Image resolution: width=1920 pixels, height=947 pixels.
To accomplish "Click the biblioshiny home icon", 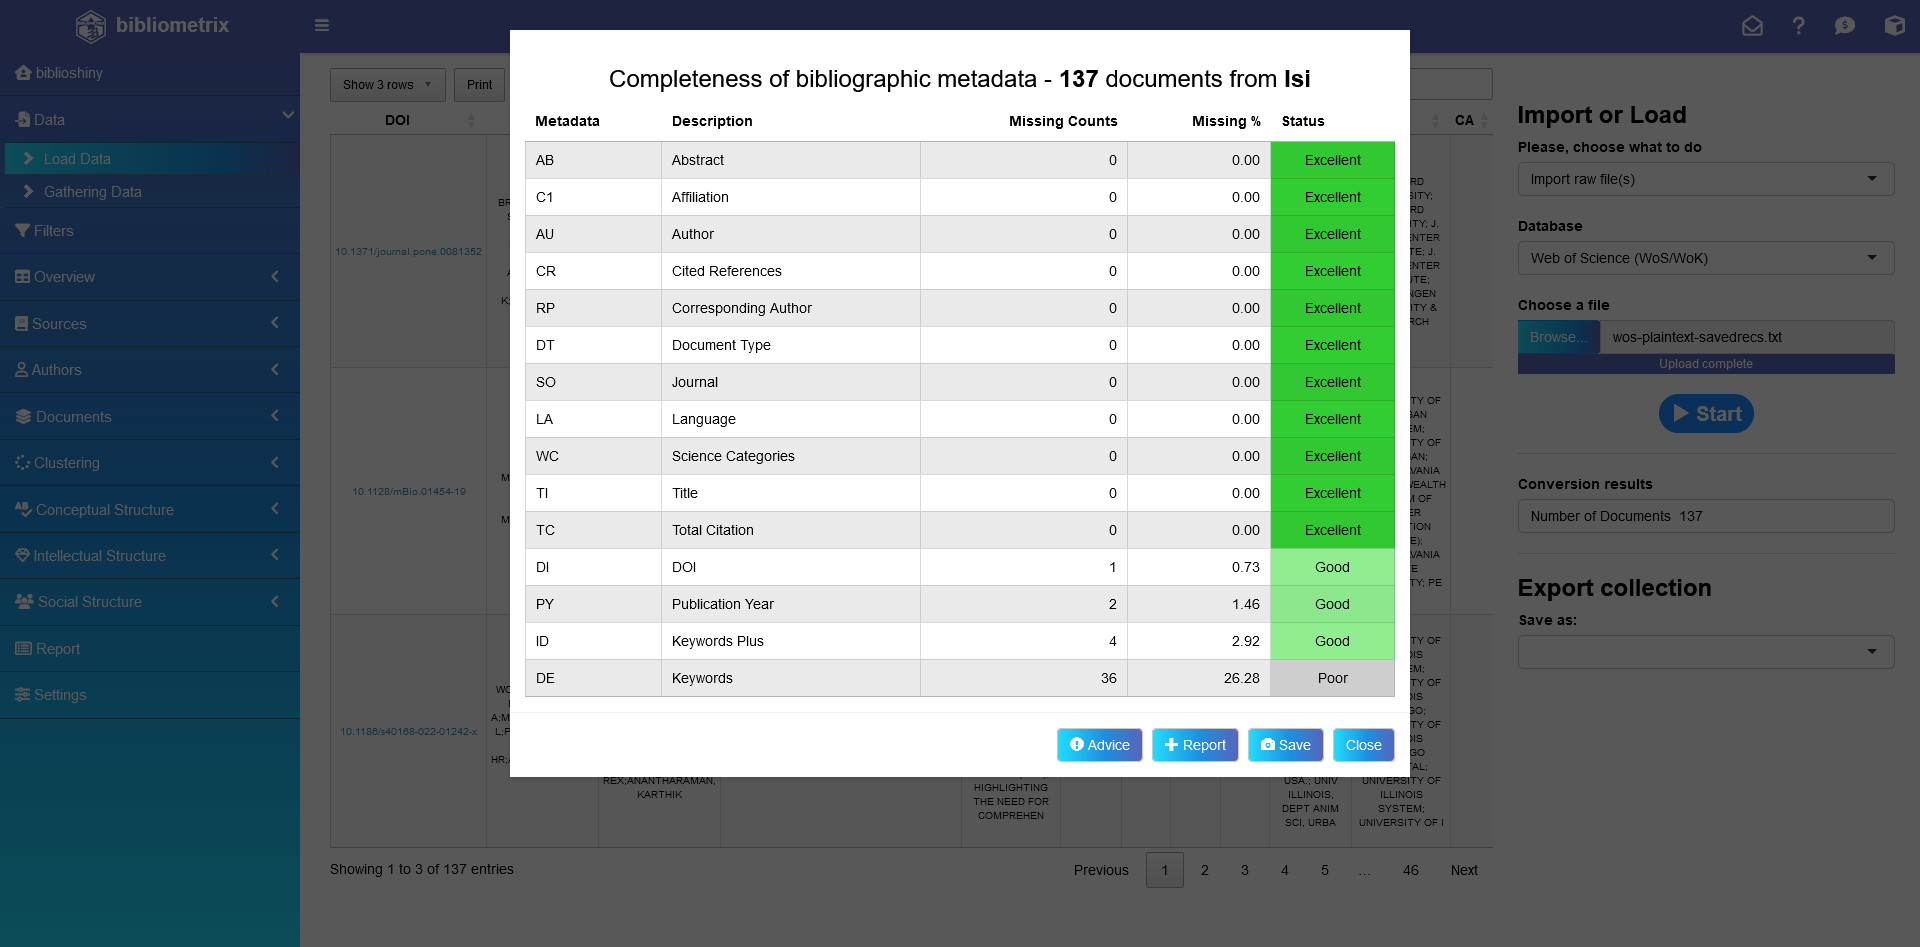I will click(23, 73).
